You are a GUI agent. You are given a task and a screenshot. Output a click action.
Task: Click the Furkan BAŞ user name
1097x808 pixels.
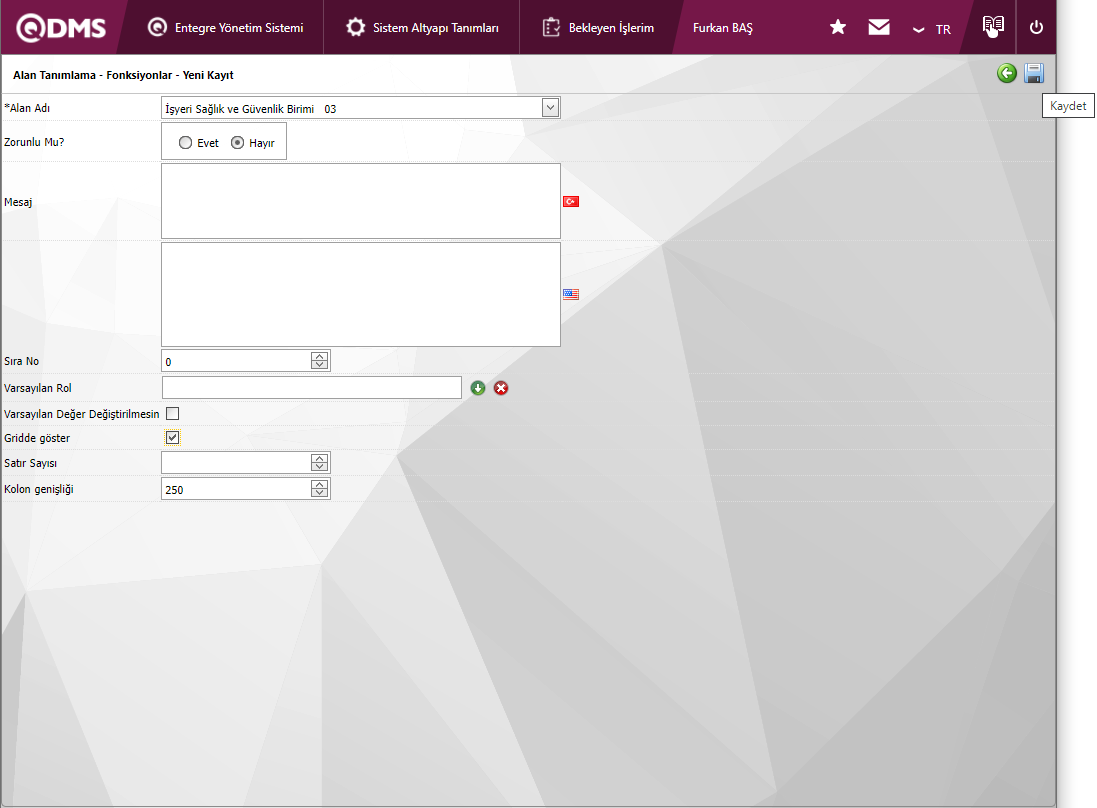[723, 28]
